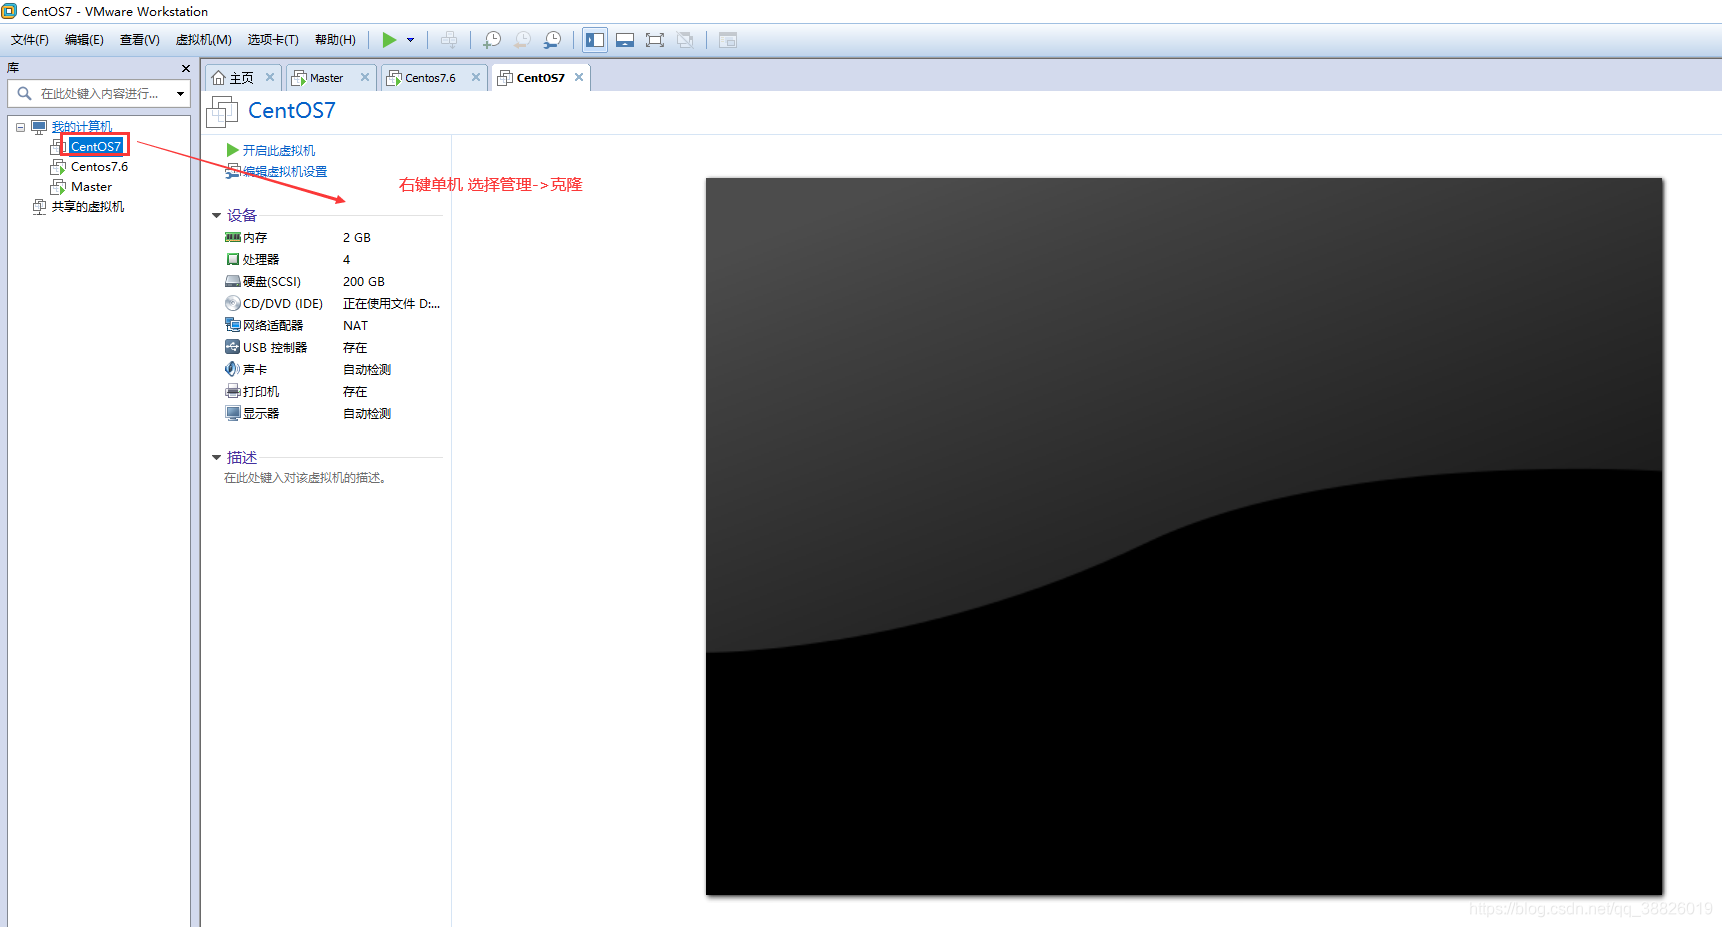
Task: Select 我的计算机 in the library tree
Action: click(x=81, y=127)
